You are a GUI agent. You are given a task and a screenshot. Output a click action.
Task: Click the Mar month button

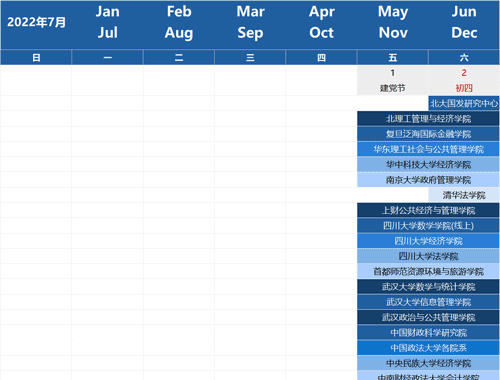tap(250, 12)
